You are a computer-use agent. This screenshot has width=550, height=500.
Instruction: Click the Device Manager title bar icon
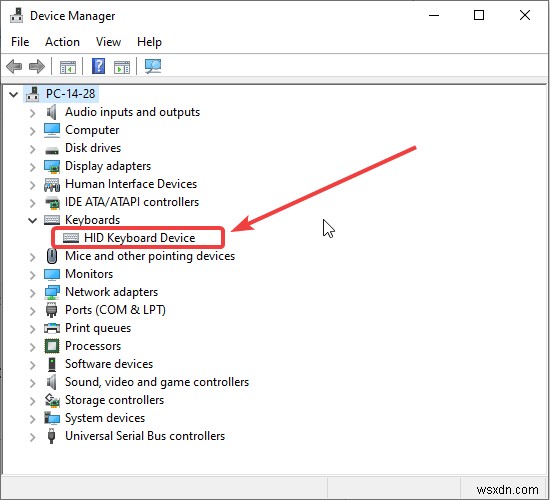point(16,15)
